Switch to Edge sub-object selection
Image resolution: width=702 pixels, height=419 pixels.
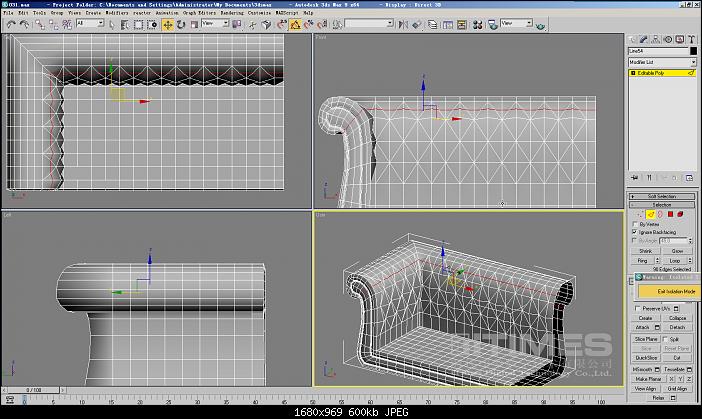[652, 214]
